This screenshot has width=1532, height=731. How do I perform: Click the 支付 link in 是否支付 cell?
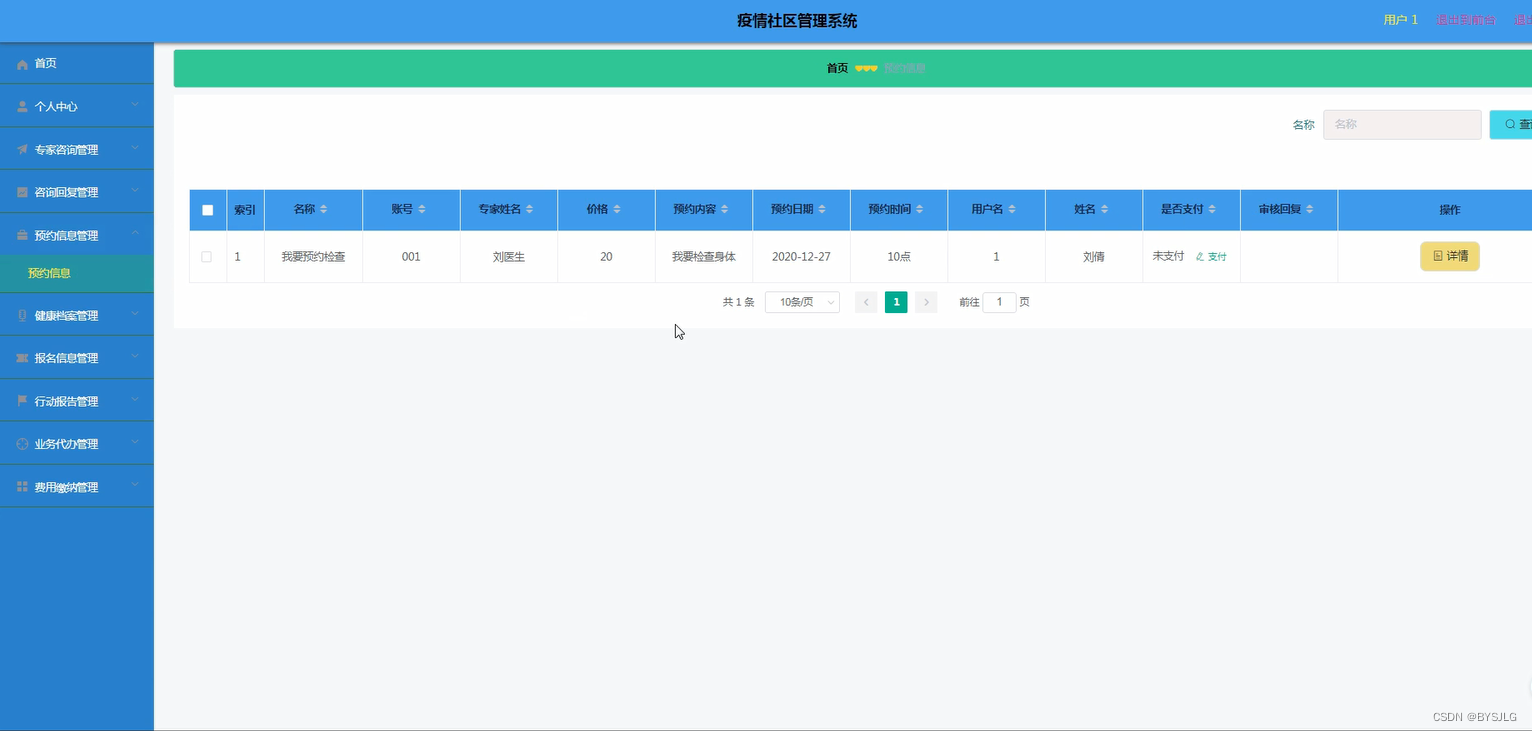1211,257
